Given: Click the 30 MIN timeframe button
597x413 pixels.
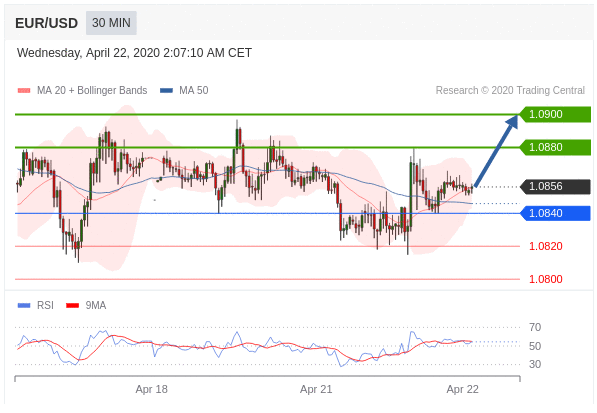Looking at the screenshot, I should pos(111,23).
